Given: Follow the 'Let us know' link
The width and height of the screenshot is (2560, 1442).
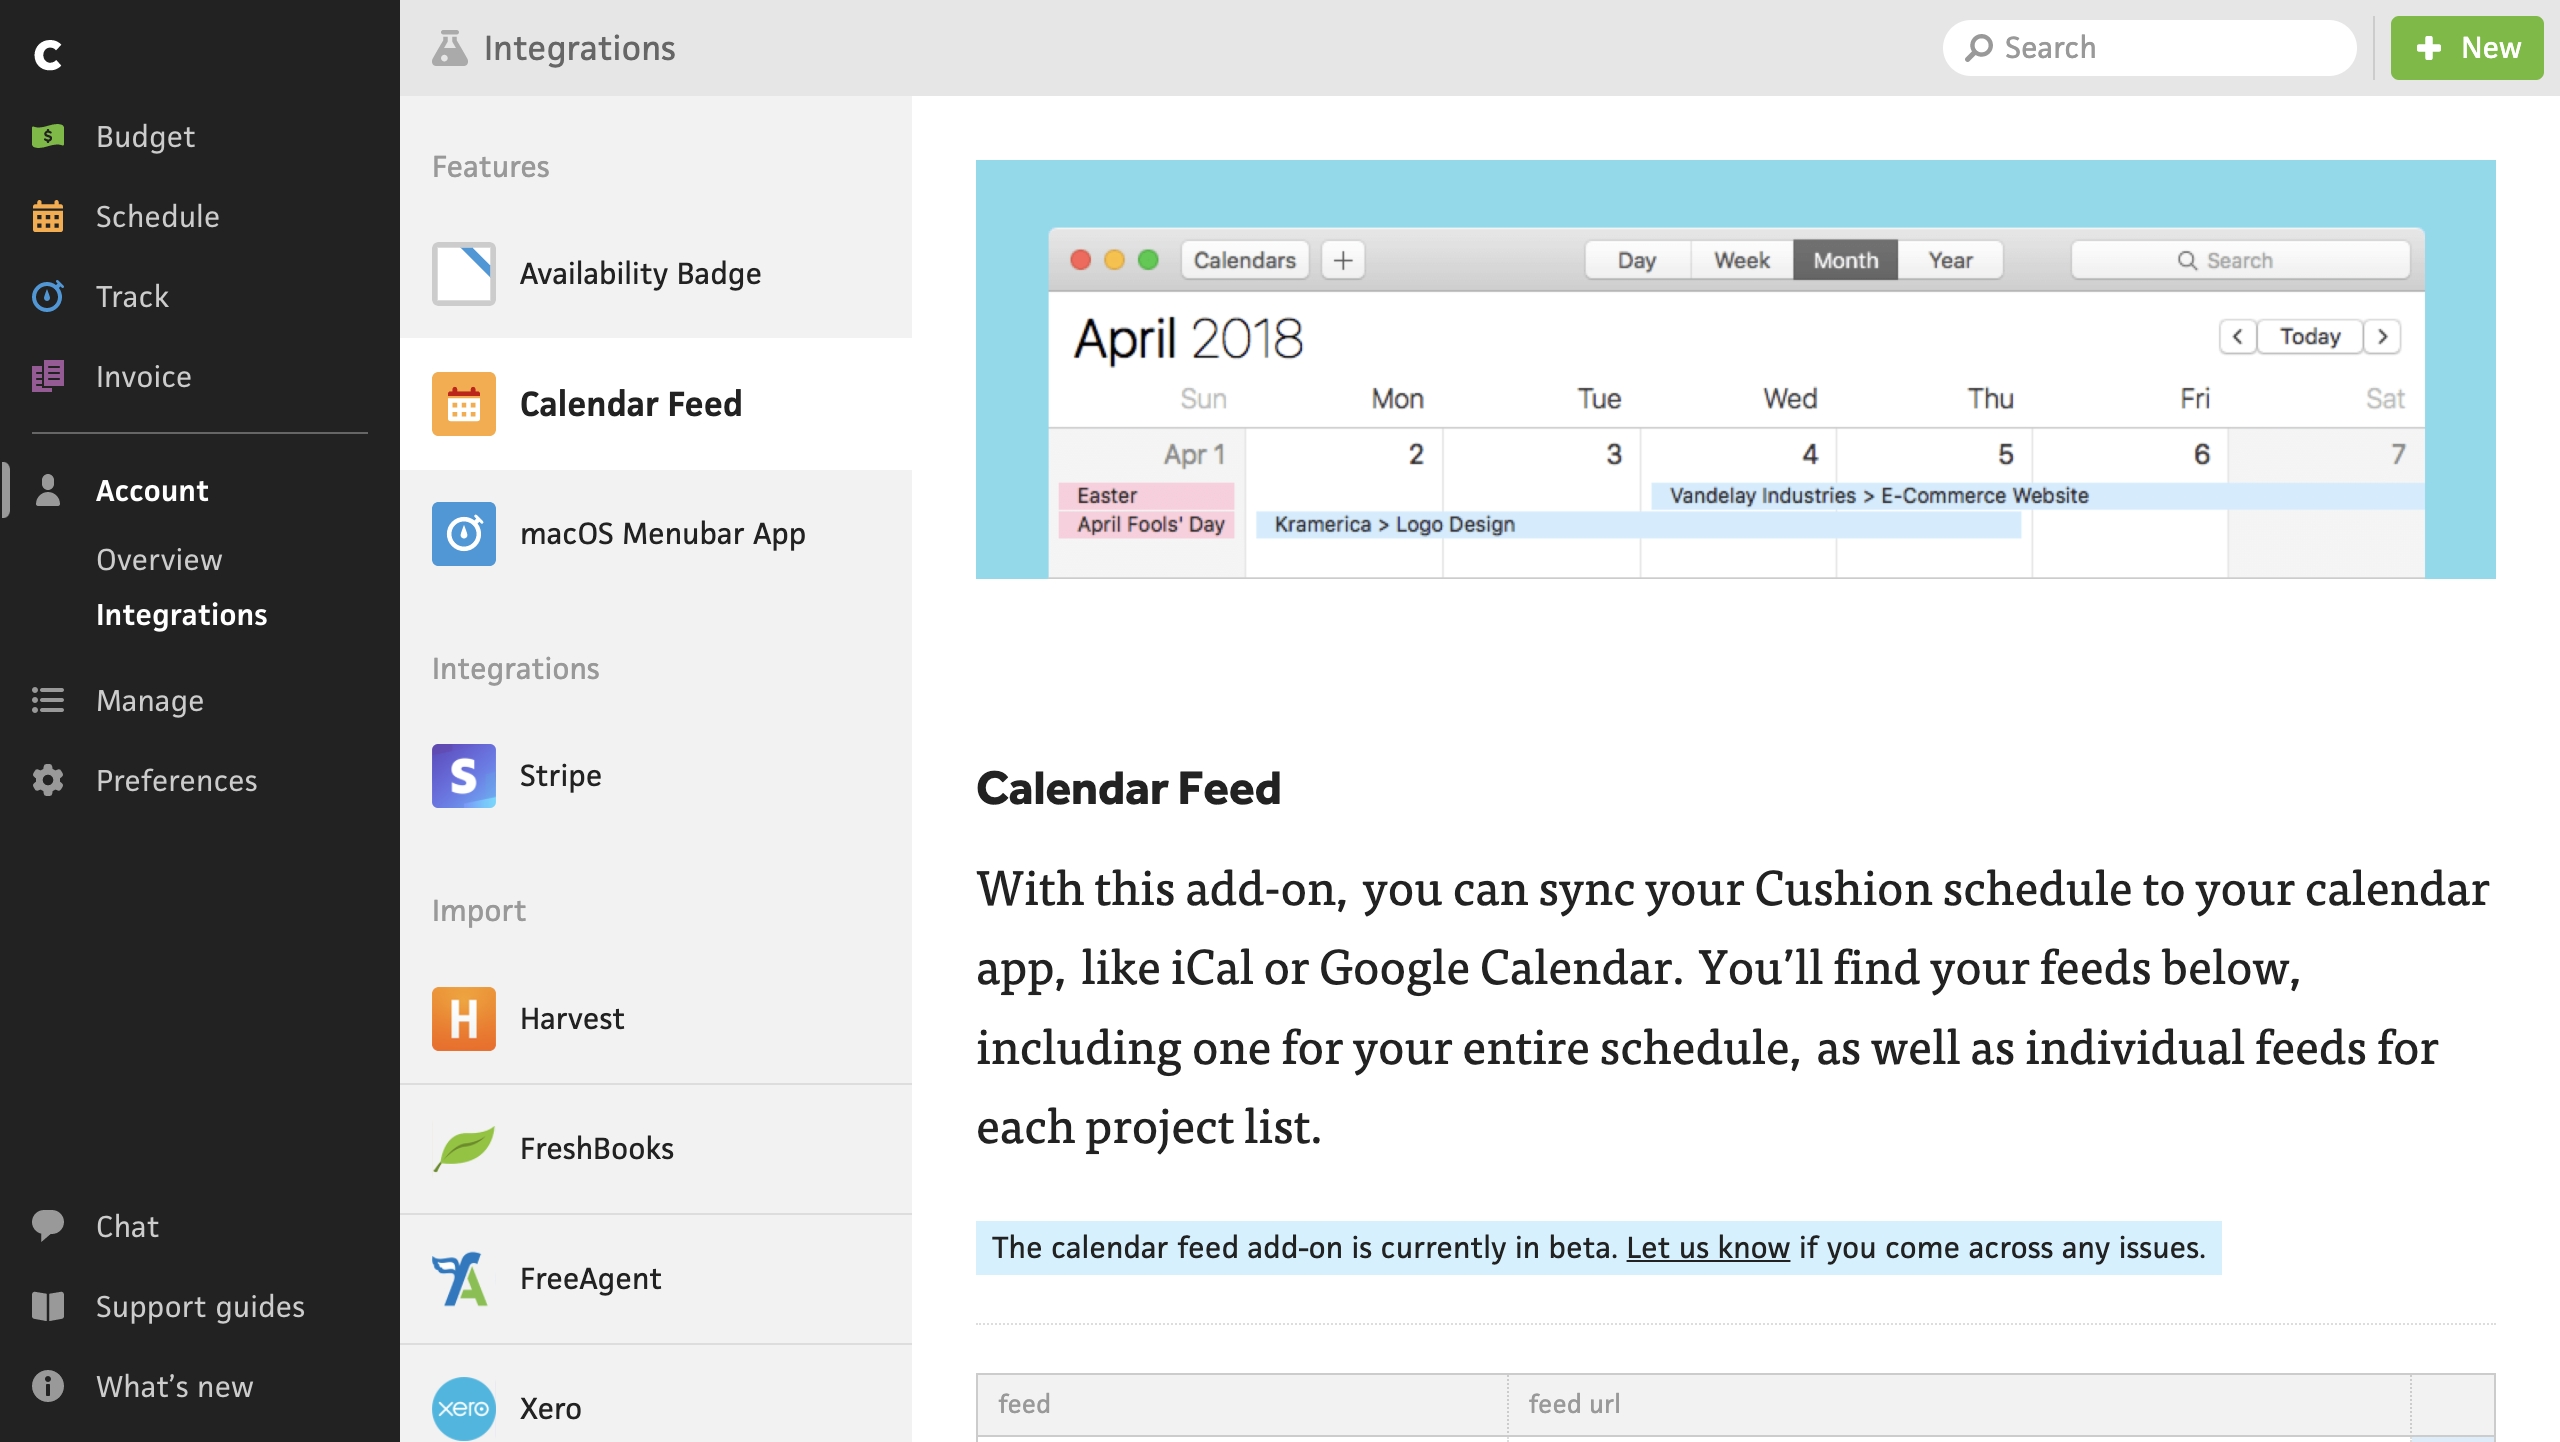Looking at the screenshot, I should point(1707,1247).
